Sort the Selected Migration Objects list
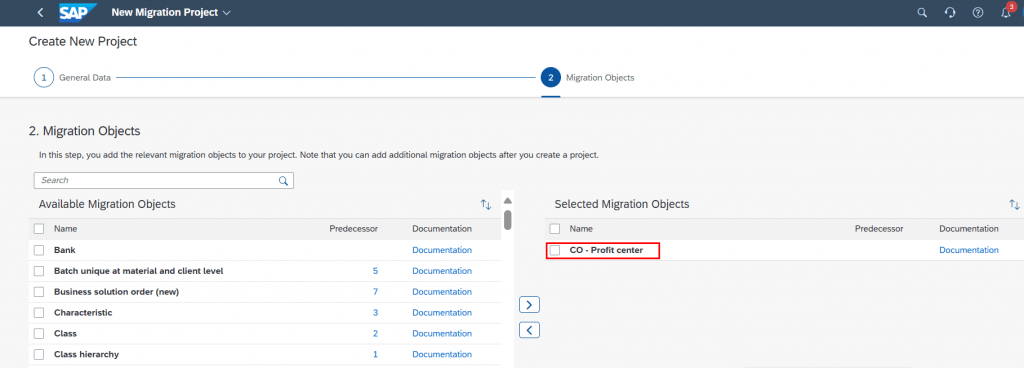 [x=1014, y=204]
